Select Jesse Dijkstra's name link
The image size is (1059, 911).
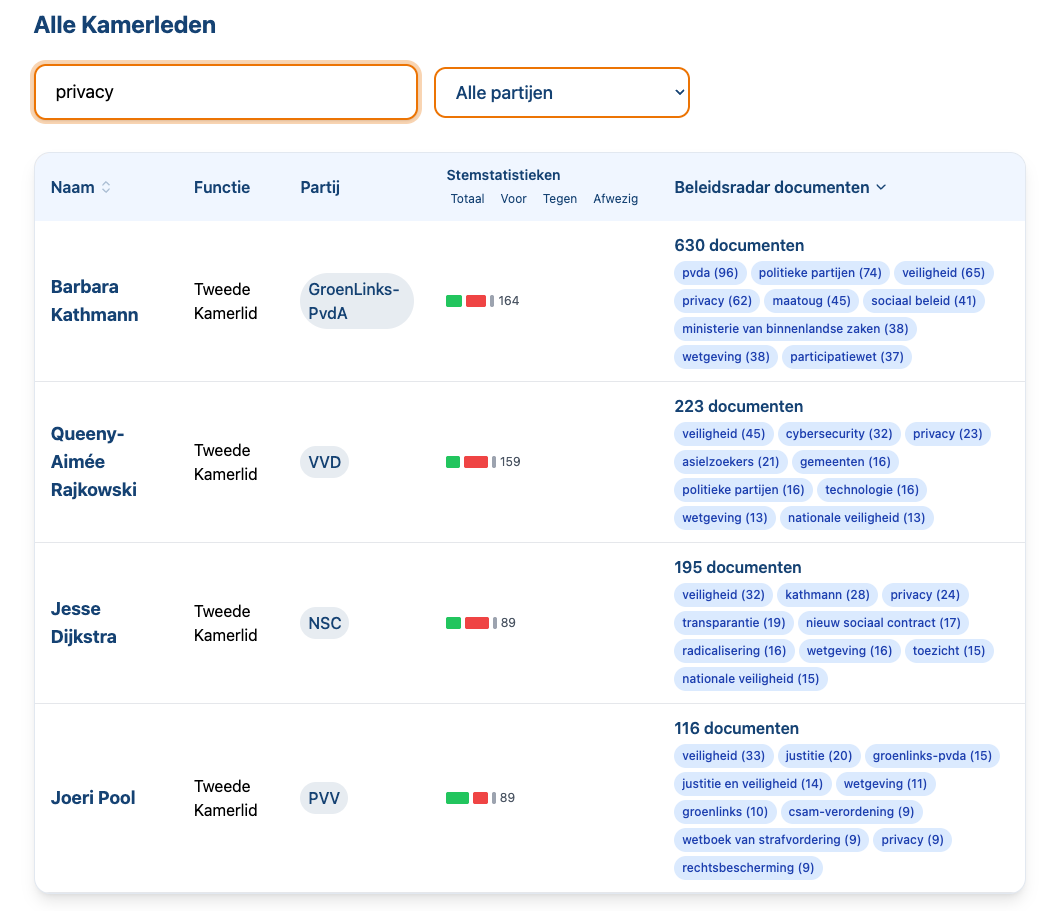(84, 623)
